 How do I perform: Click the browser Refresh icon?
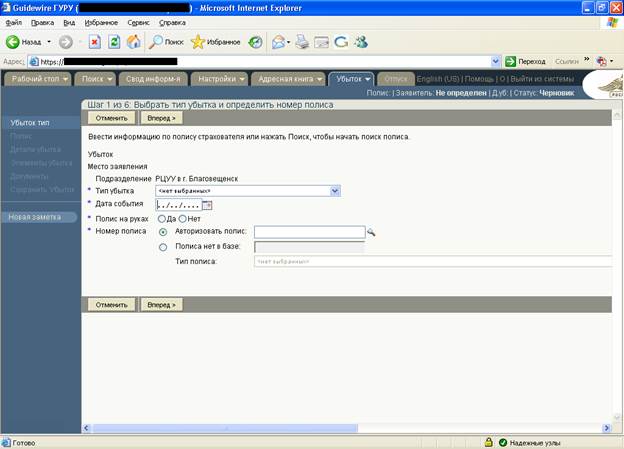(114, 42)
